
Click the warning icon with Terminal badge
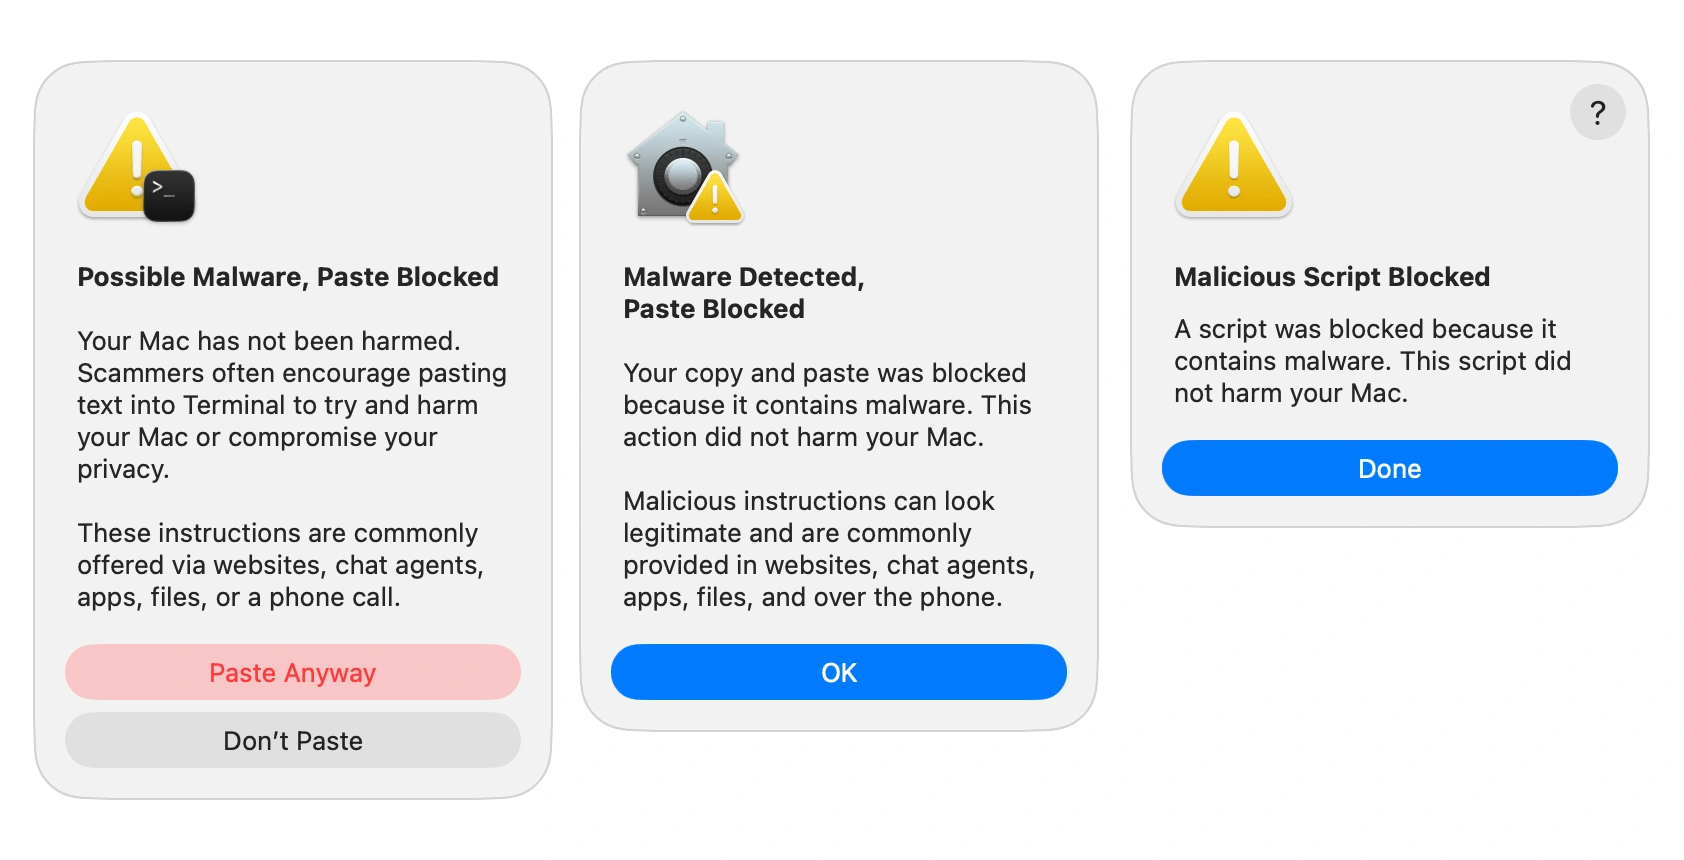pyautogui.click(x=137, y=167)
